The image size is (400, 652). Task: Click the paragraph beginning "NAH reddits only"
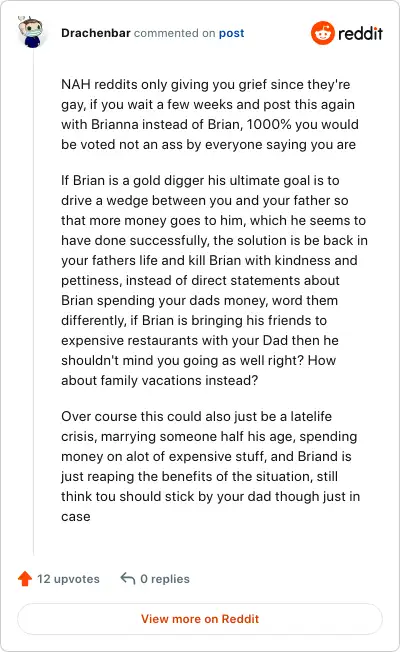(x=210, y=114)
